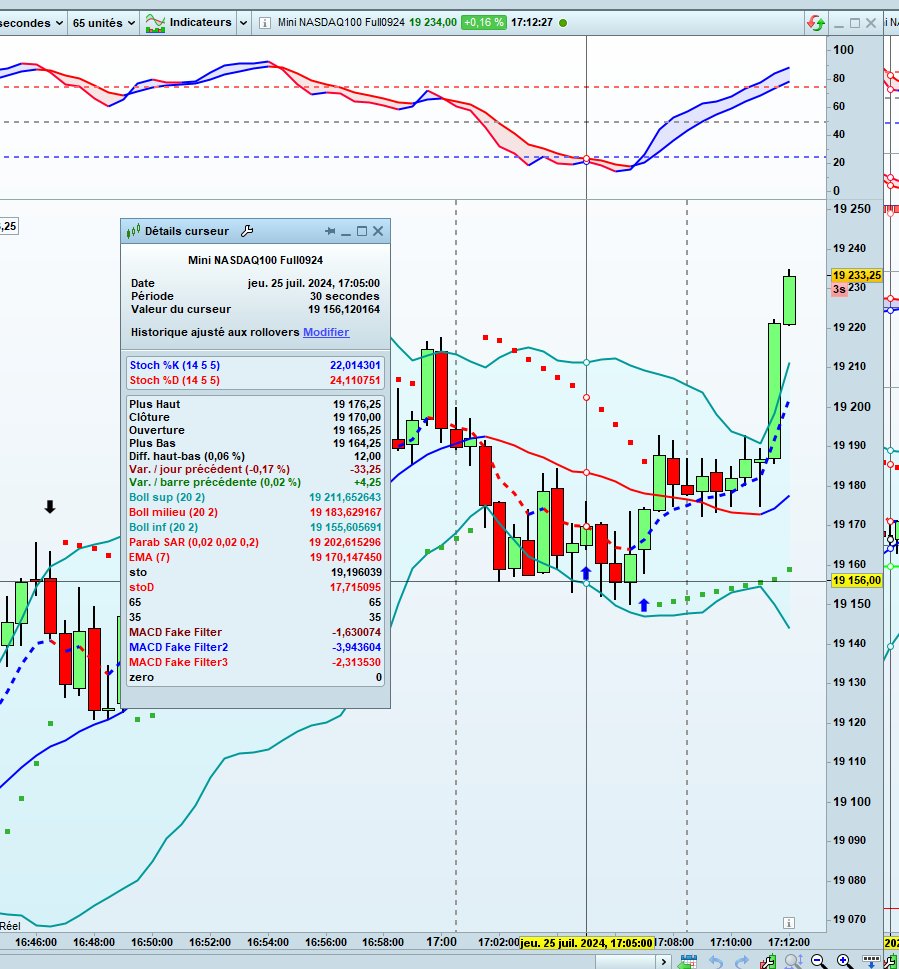Open chart settings wrench with candles
Image resolution: width=899 pixels, height=969 pixels.
pos(768,962)
